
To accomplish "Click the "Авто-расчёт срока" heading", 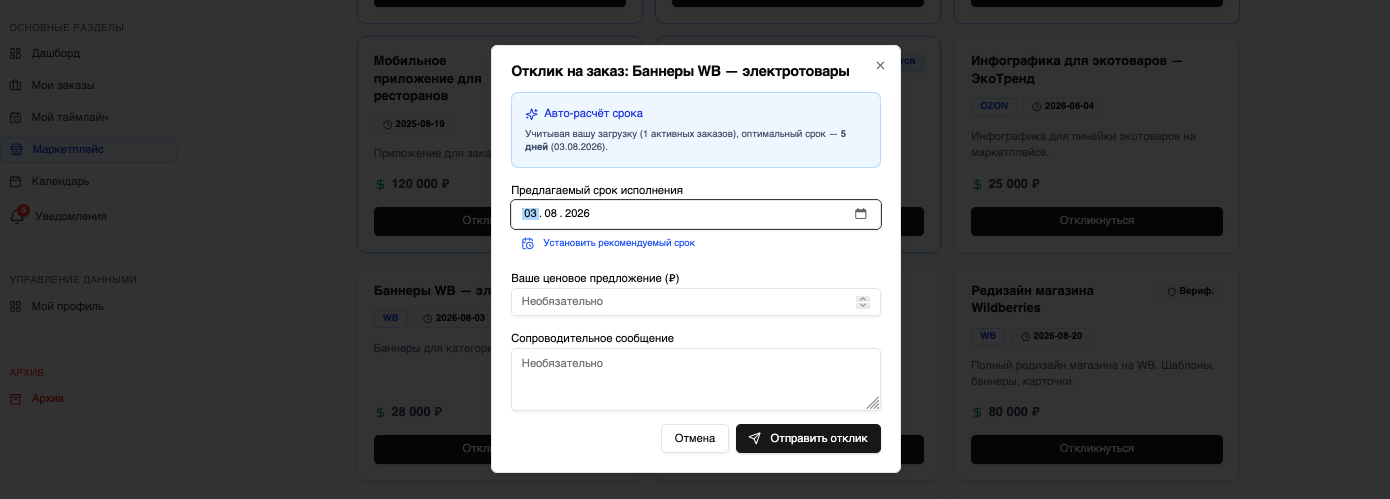I will (593, 113).
